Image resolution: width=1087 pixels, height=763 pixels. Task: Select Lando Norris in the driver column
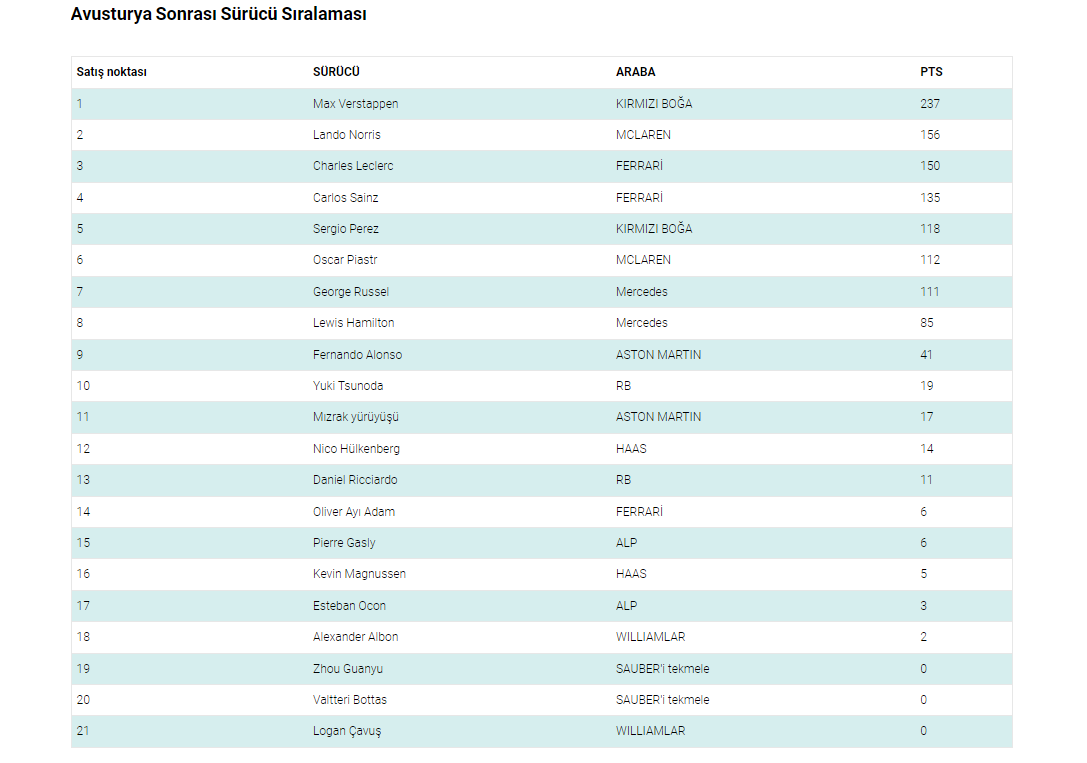[x=346, y=135]
